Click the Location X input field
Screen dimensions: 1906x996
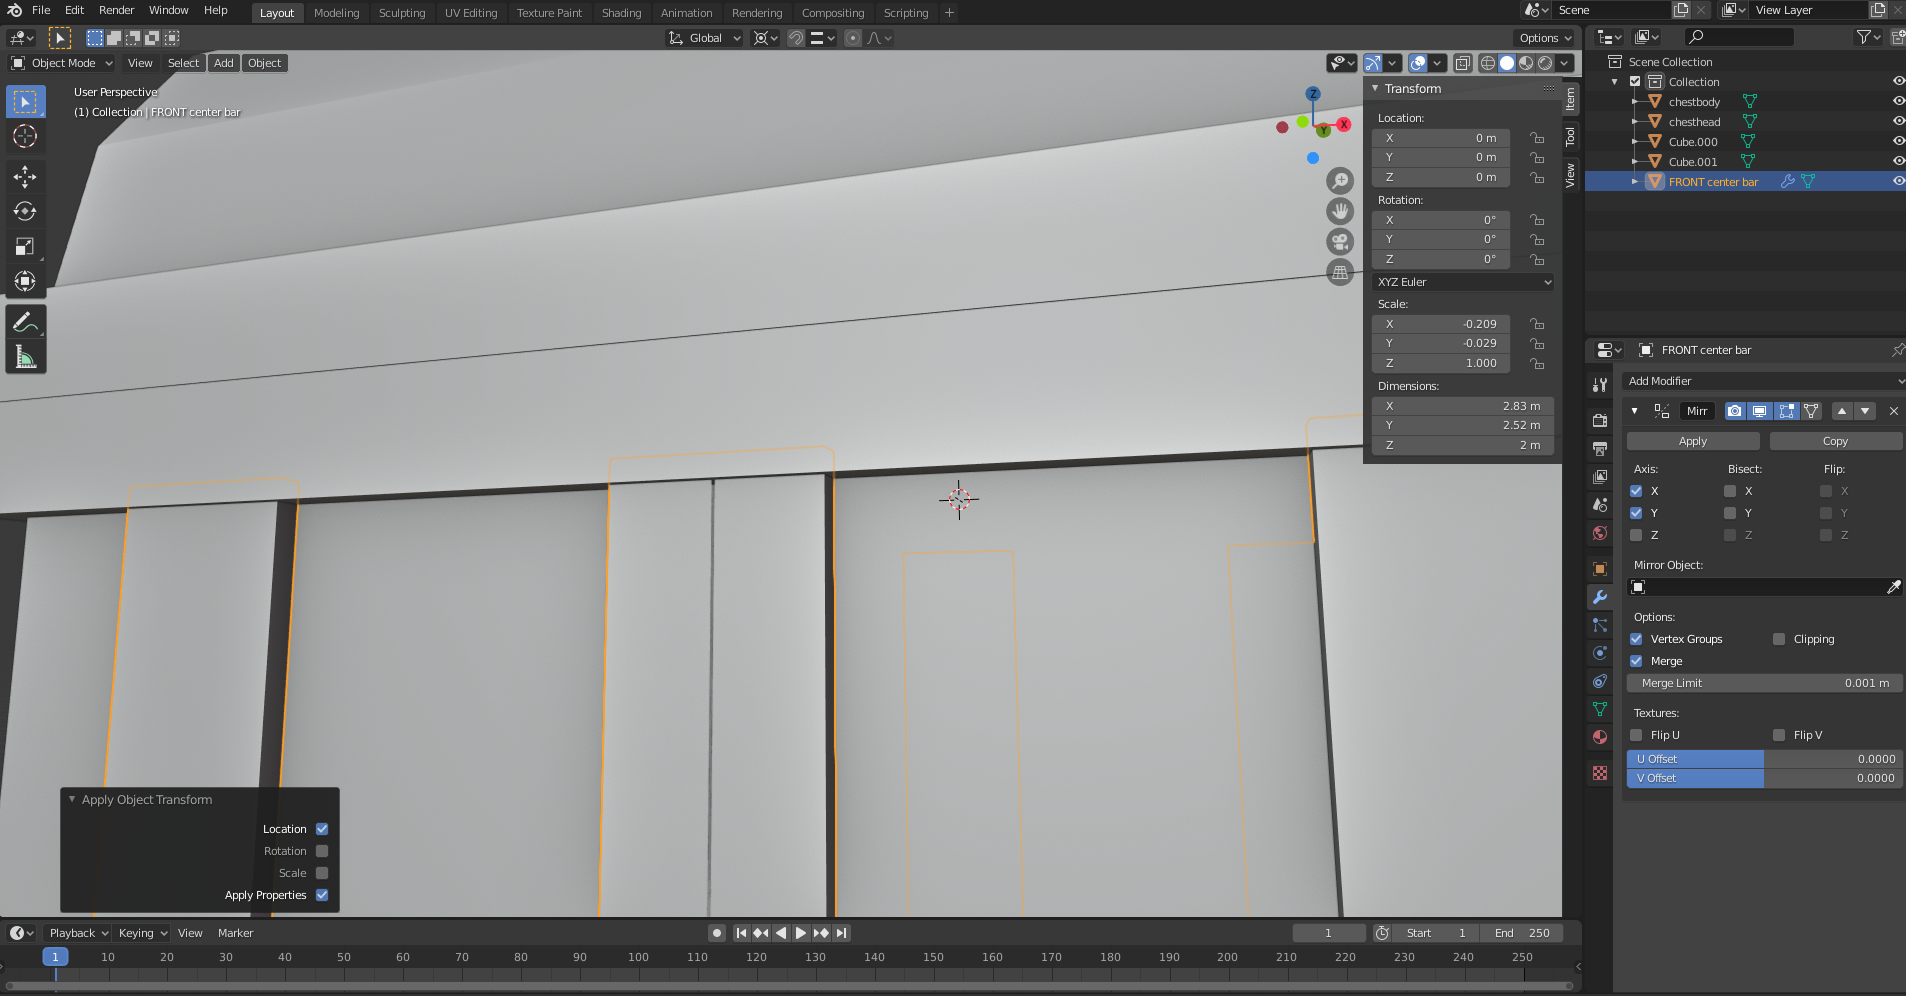1441,138
